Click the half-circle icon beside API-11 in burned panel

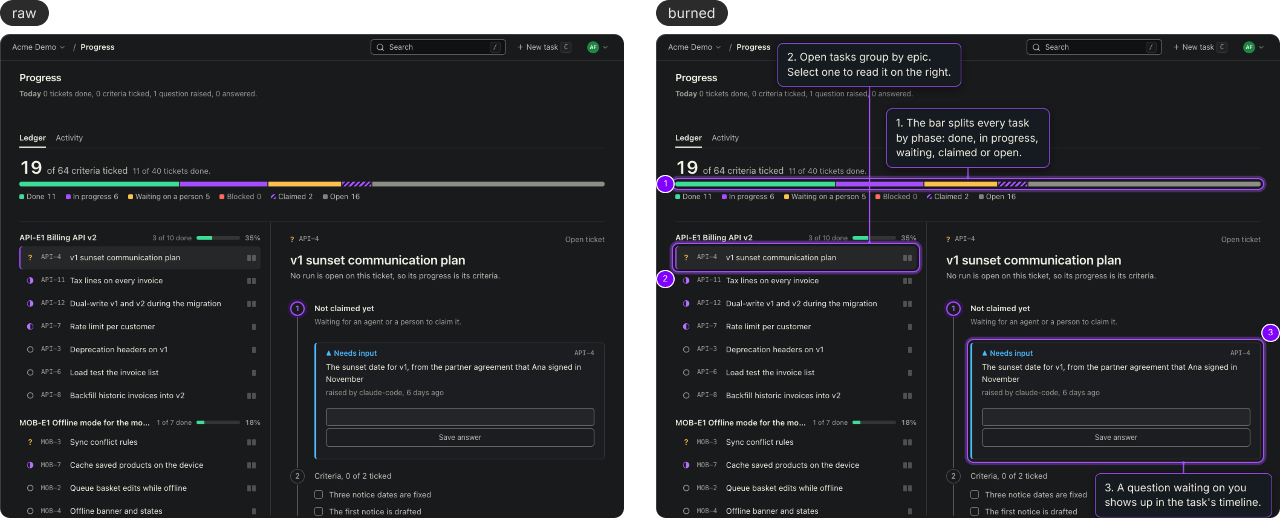[685, 281]
